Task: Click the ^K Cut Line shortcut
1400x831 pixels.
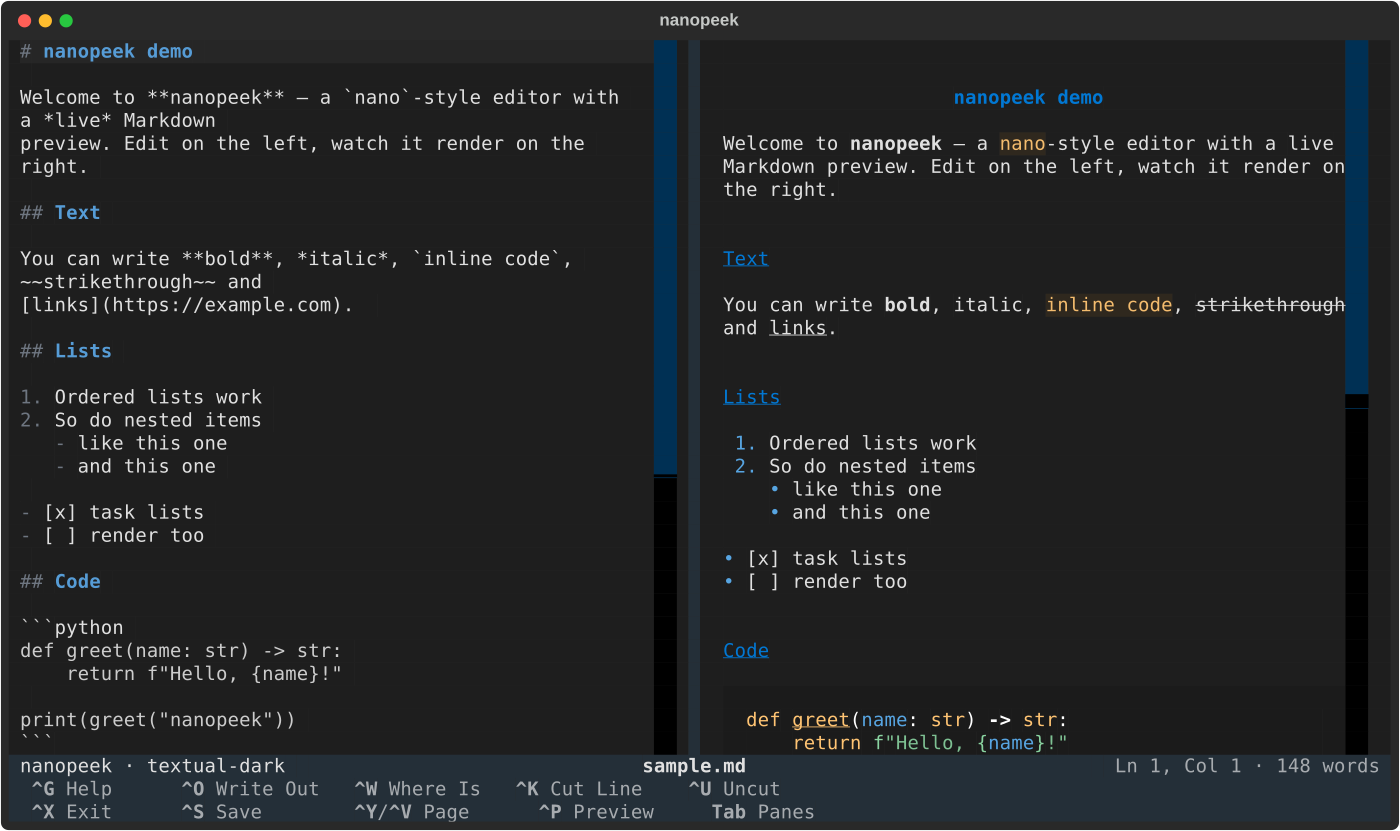Action: click(579, 789)
